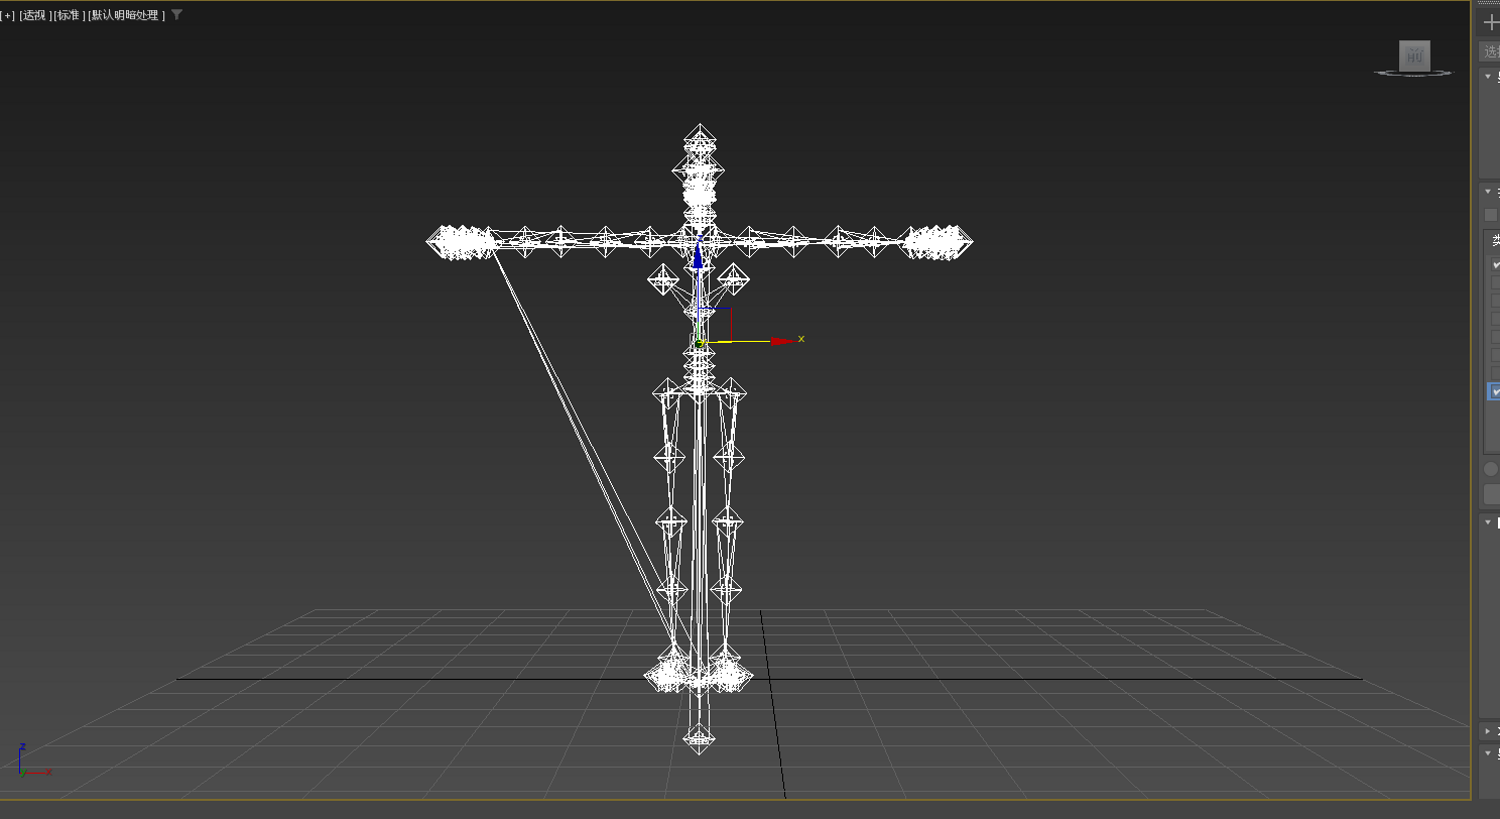The width and height of the screenshot is (1500, 819).
Task: Click the ViewCube front face
Action: [x=1414, y=56]
